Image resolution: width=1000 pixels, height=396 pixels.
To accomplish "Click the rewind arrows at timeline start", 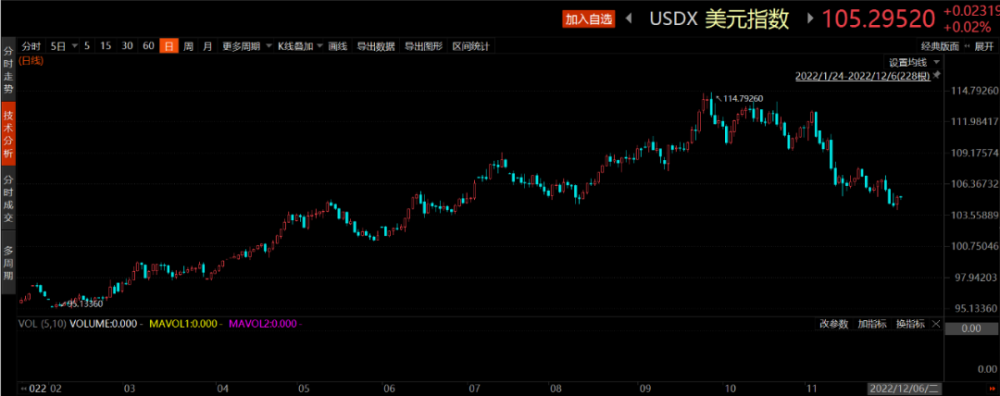I will (x=24, y=388).
